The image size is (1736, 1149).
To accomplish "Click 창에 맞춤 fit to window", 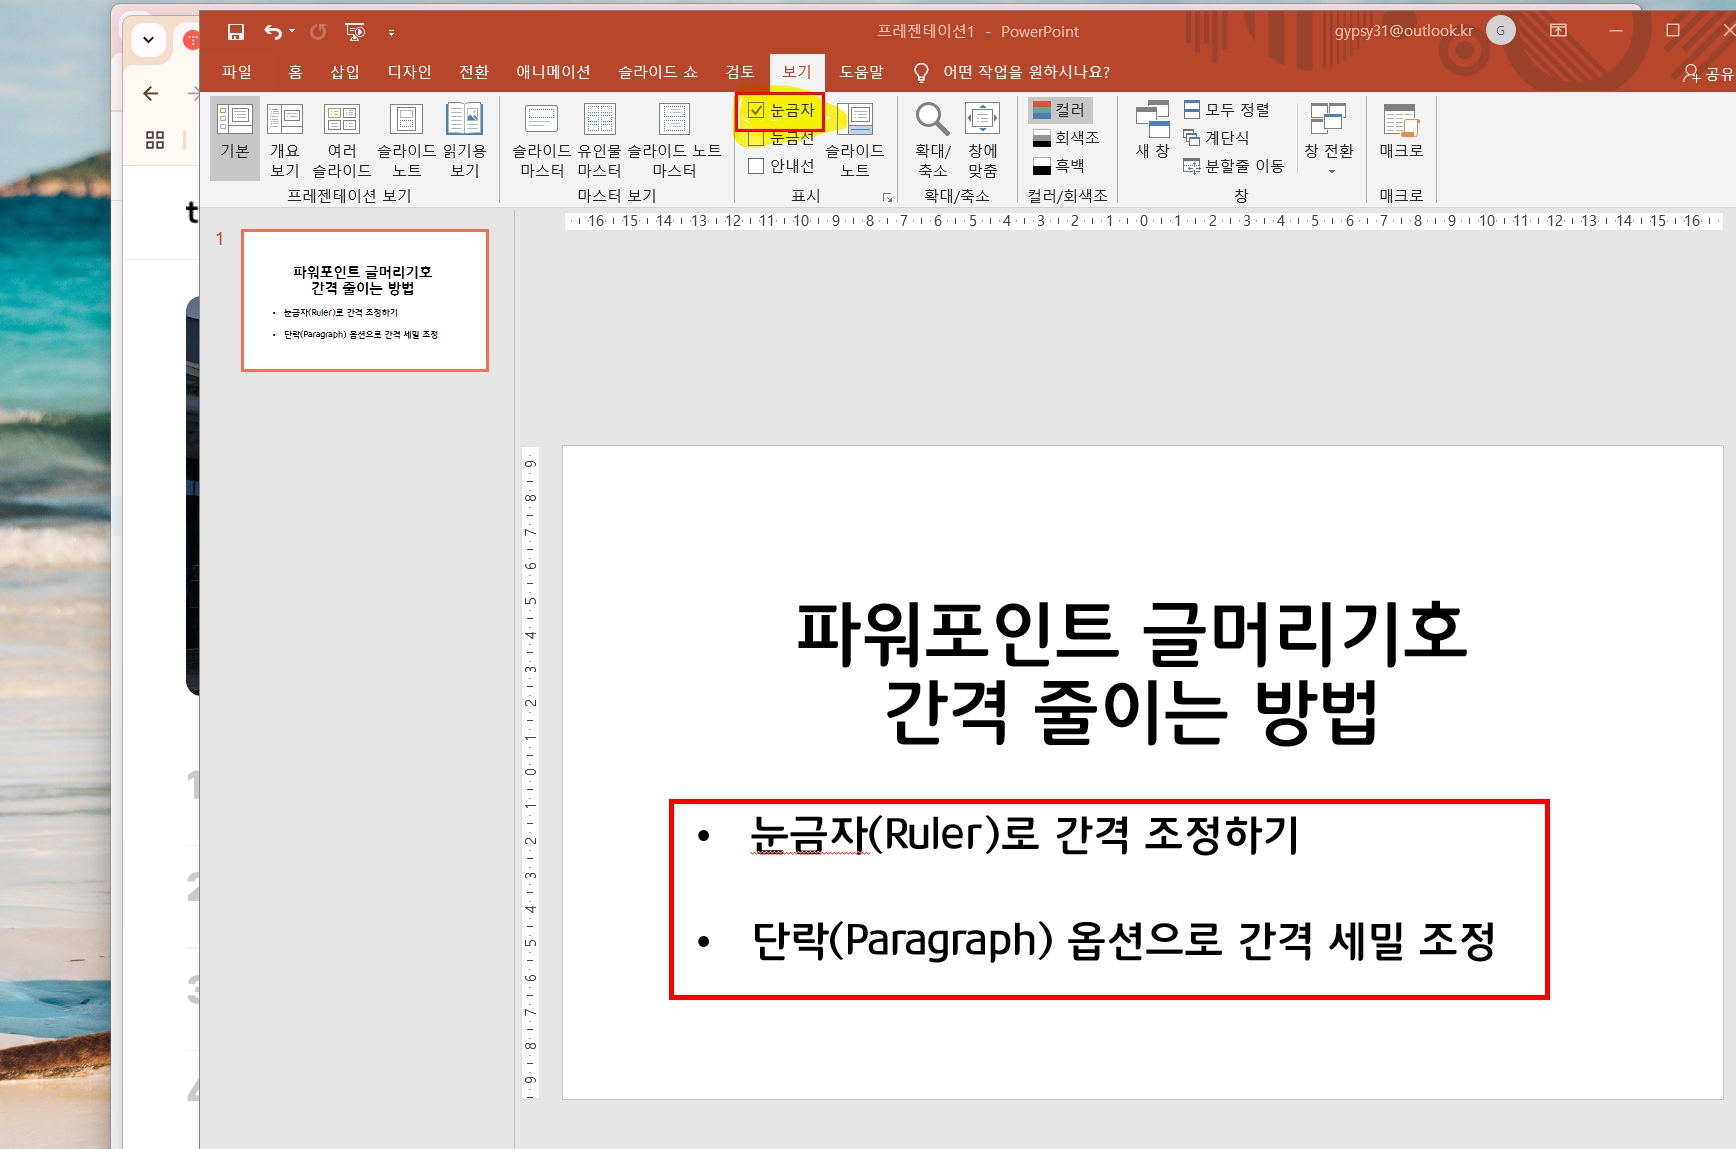I will pos(982,140).
